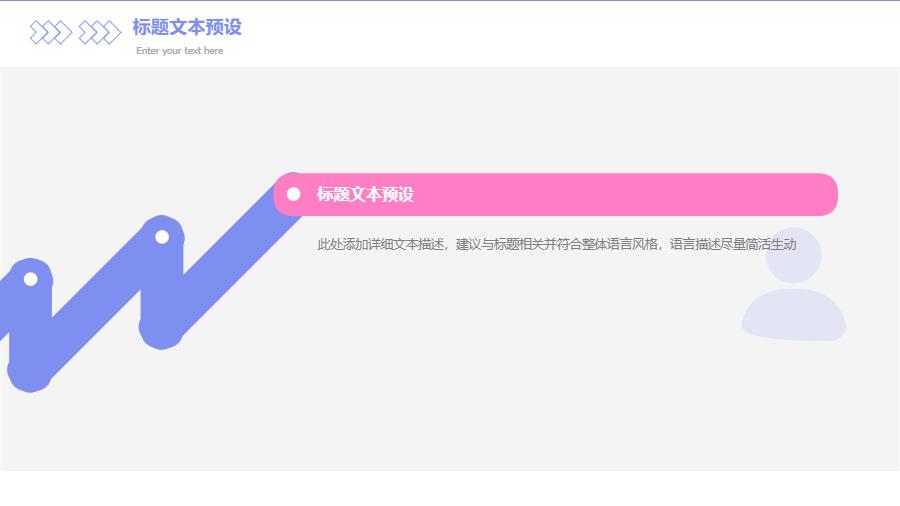
Task: Click the blue zigzag's lowest rounded valley
Action: (x=30, y=371)
